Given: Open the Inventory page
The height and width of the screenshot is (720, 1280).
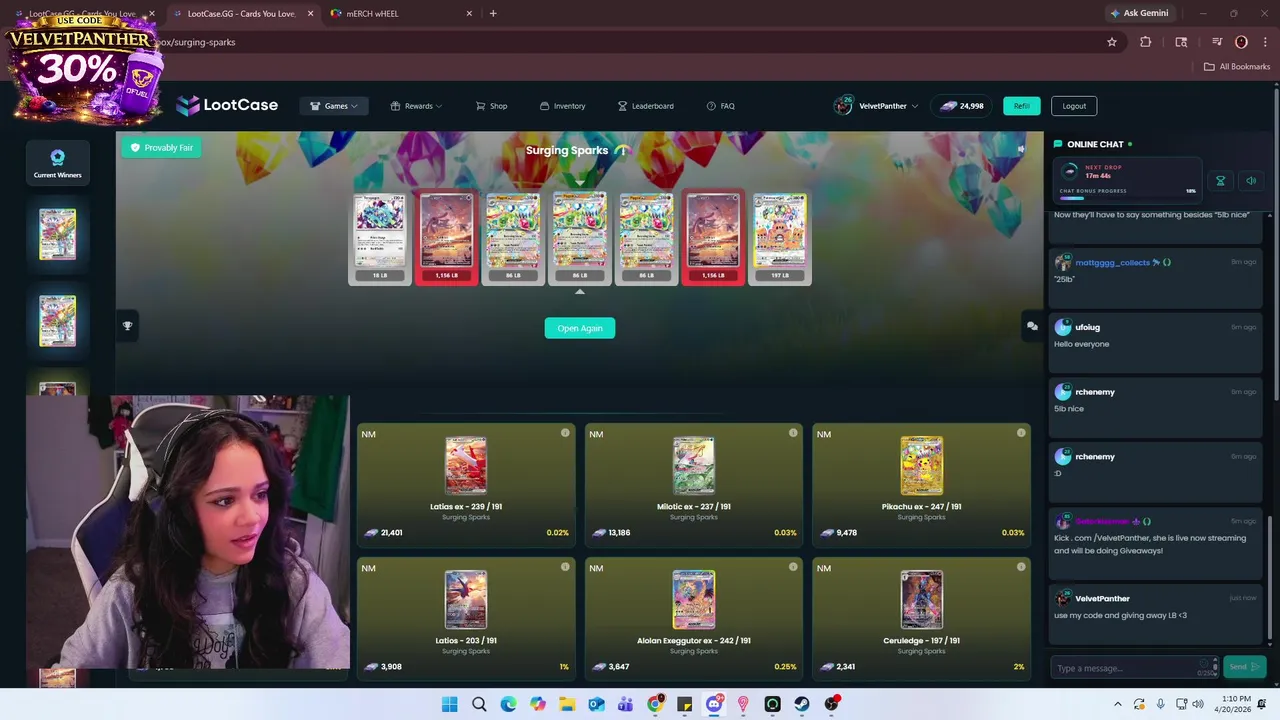Looking at the screenshot, I should (562, 106).
